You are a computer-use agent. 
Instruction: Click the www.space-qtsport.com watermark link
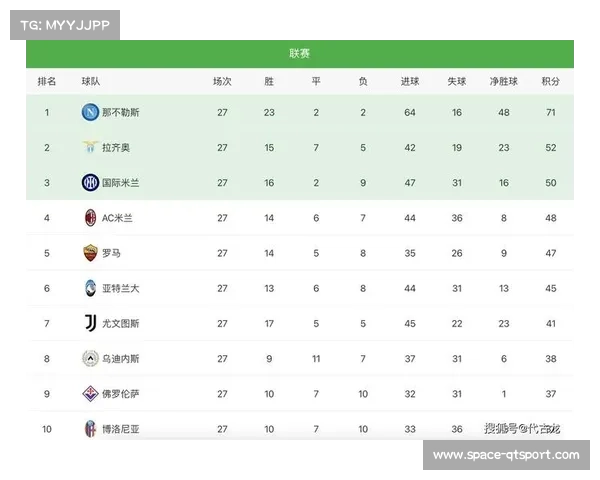pyautogui.click(x=506, y=455)
